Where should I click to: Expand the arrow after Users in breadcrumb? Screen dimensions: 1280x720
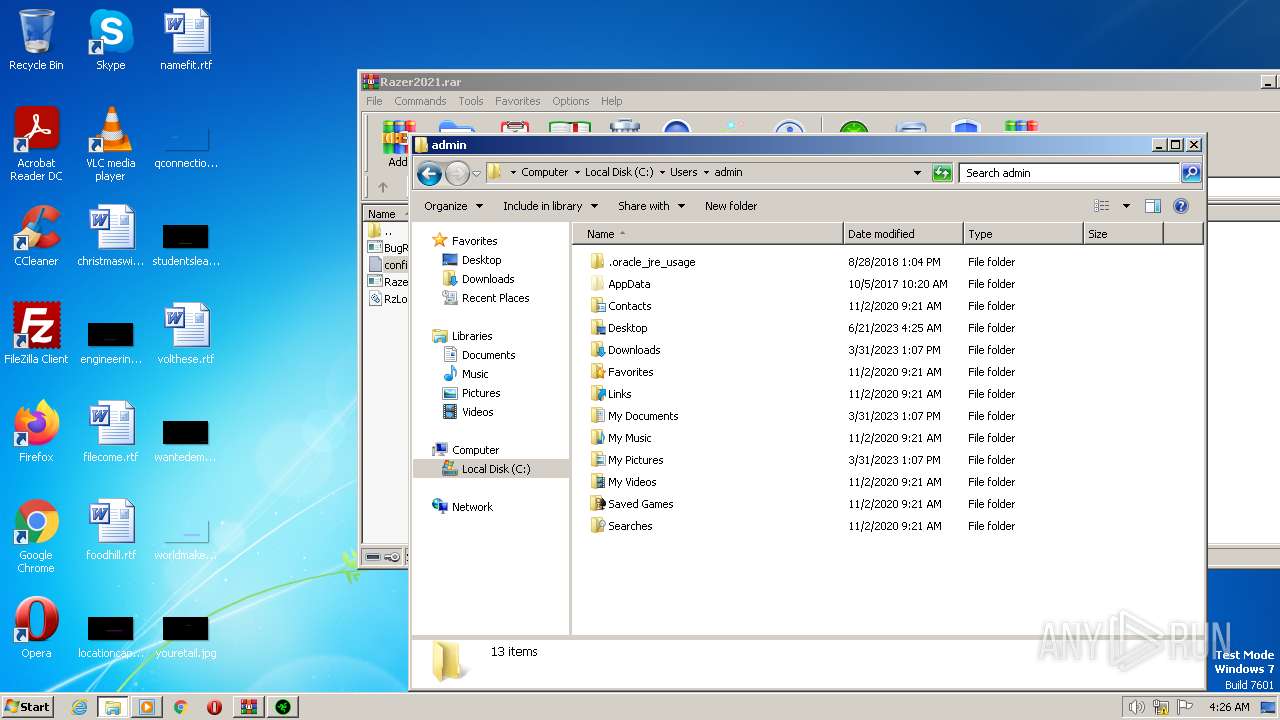[705, 173]
